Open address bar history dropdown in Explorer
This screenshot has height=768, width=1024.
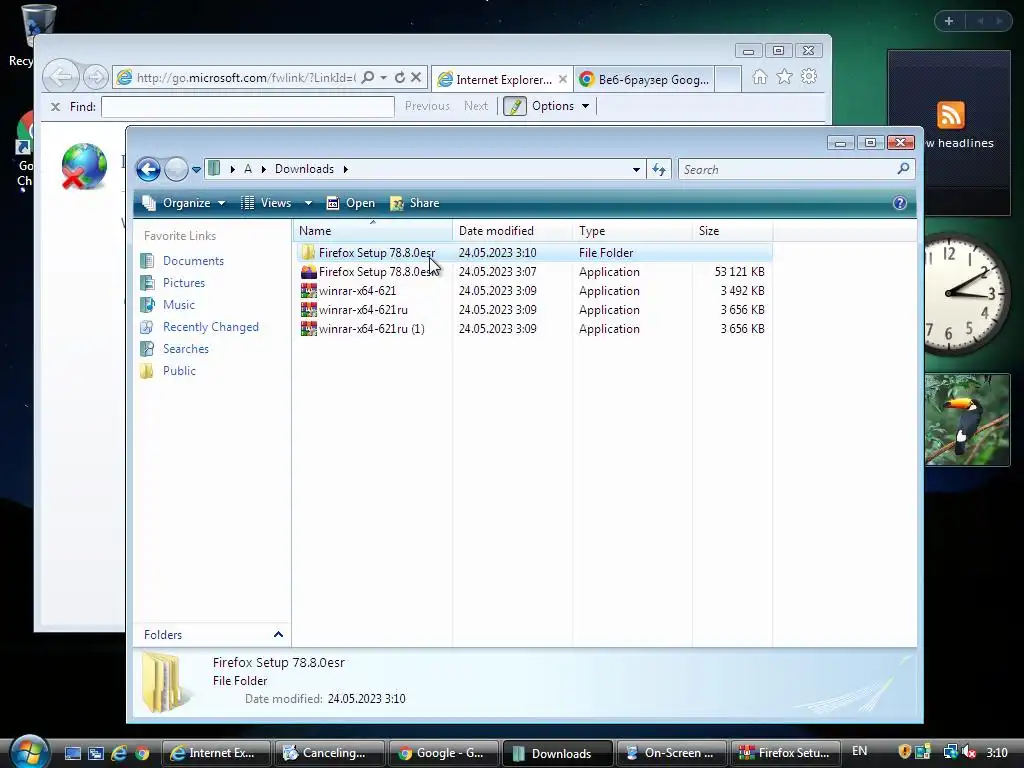[636, 170]
